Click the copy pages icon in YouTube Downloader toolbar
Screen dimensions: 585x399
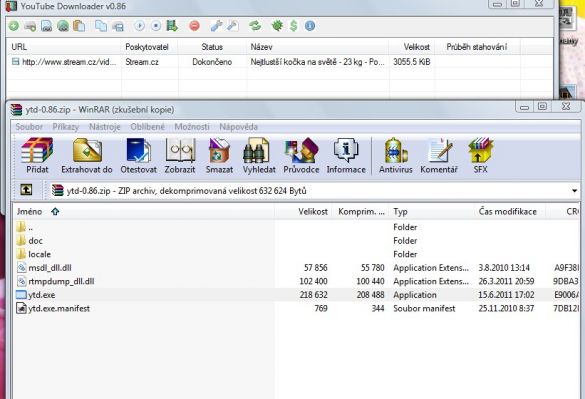101,26
